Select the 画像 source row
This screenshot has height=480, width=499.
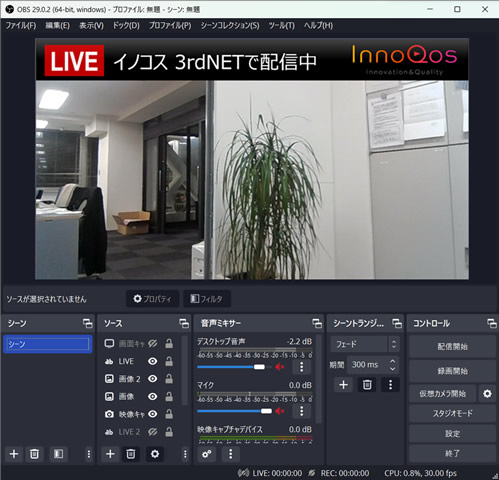click(x=140, y=396)
